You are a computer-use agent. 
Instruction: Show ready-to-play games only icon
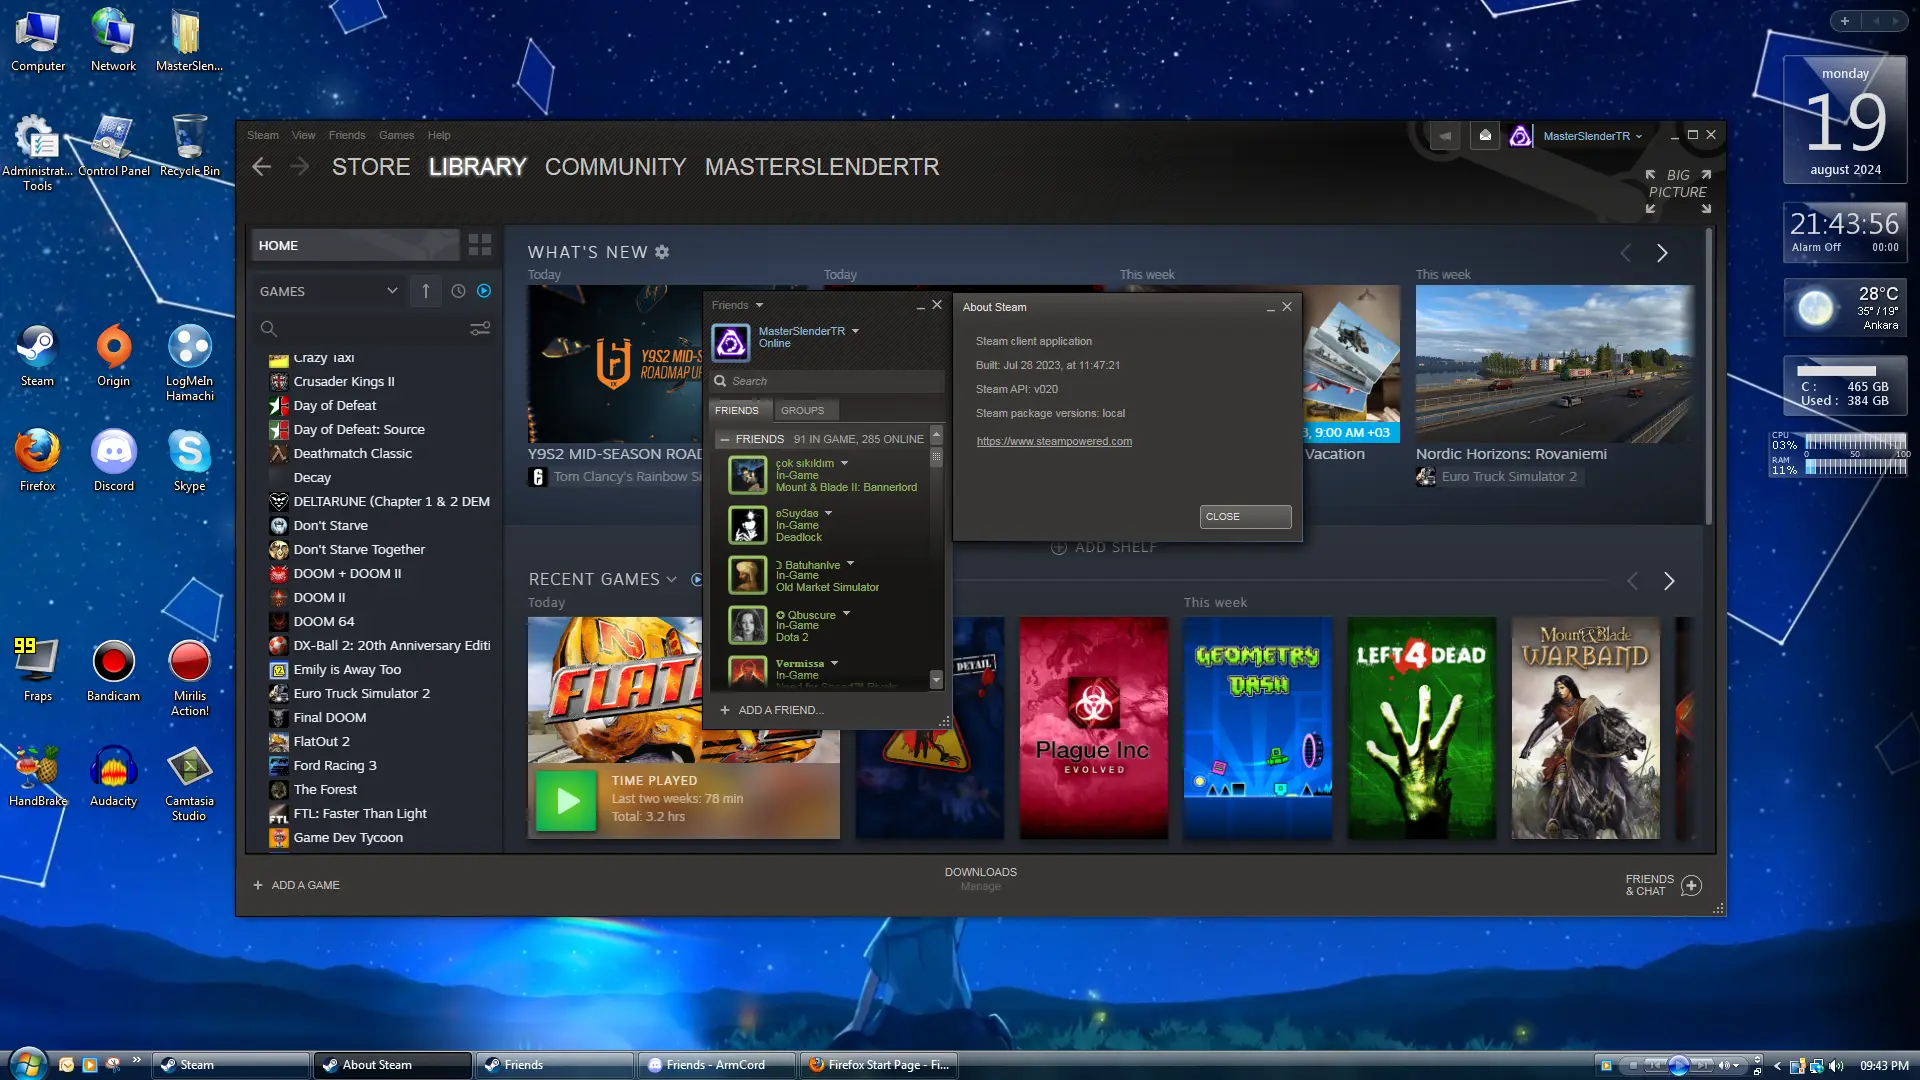click(484, 291)
